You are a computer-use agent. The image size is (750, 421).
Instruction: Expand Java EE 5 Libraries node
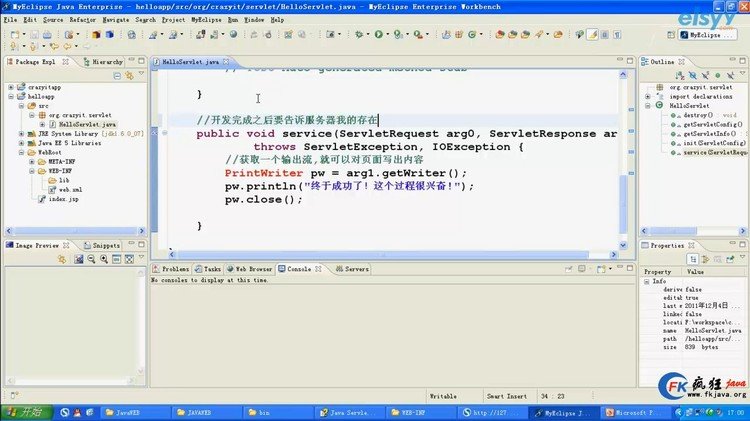click(x=21, y=143)
